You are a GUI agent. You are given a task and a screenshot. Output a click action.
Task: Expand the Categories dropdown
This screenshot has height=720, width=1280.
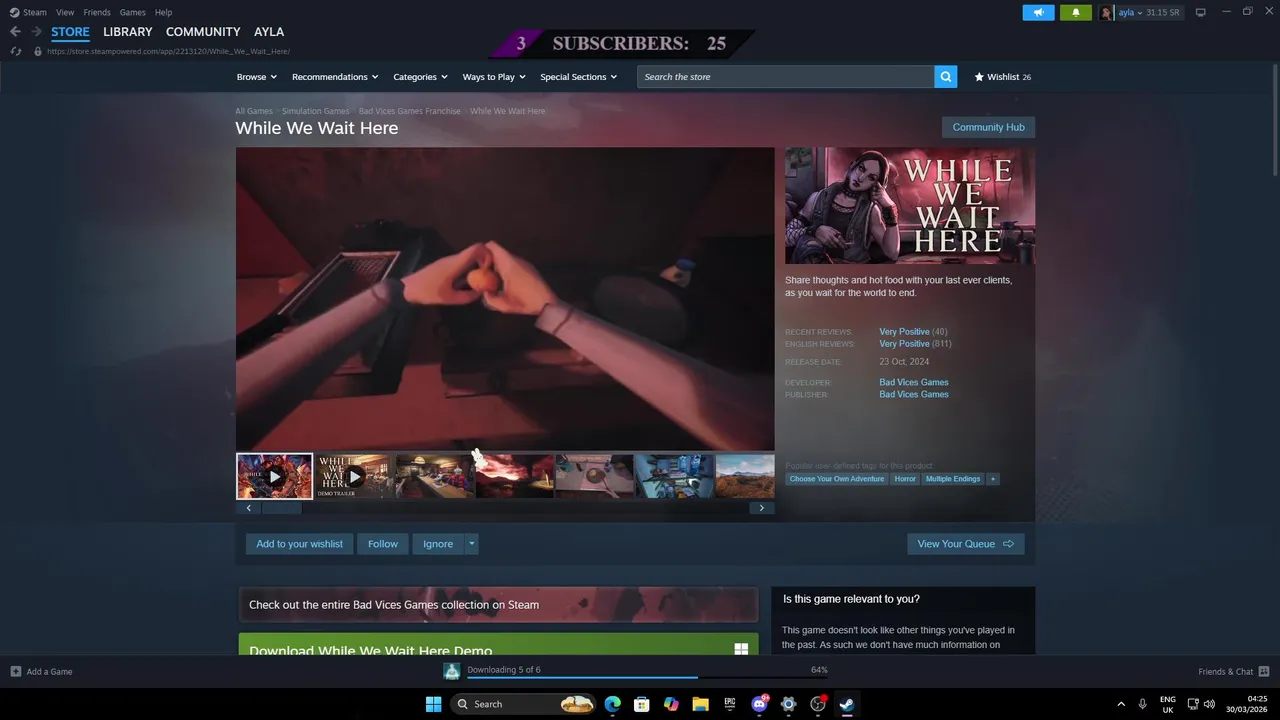coord(420,77)
